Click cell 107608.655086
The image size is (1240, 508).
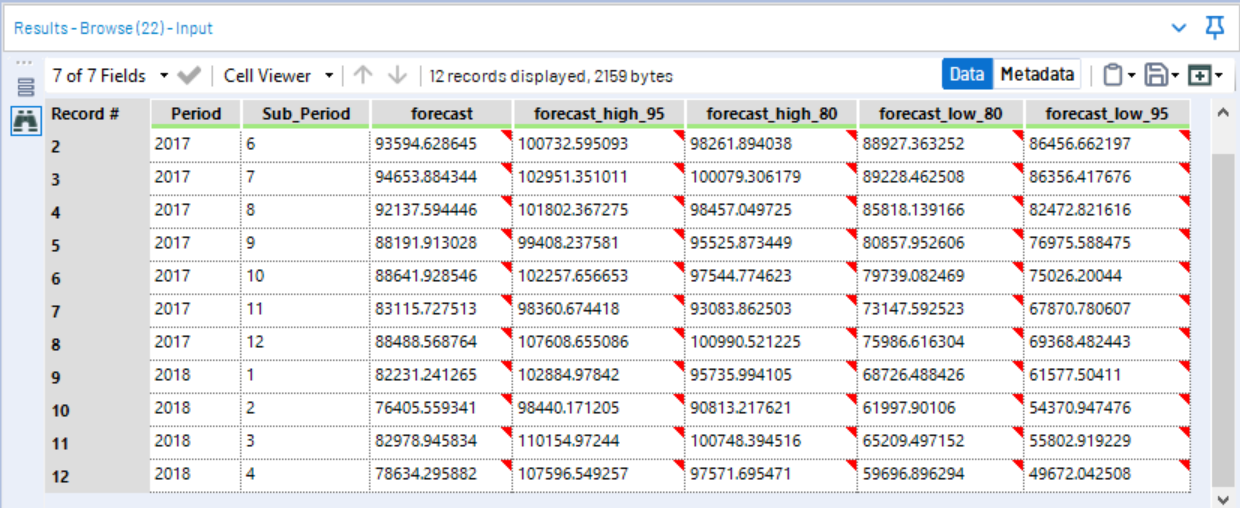click(598, 343)
